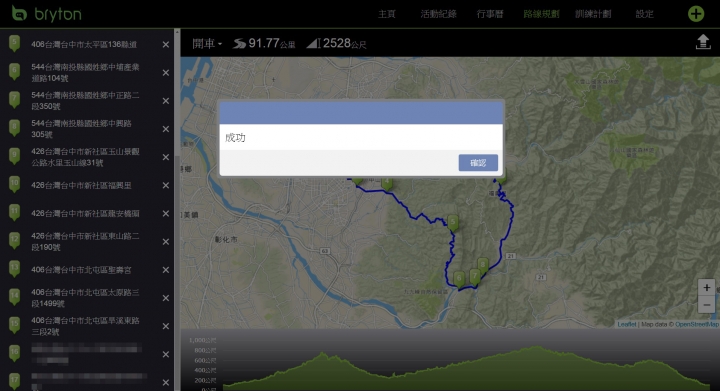Image resolution: width=720 pixels, height=391 pixels.
Task: Select address 406台灣台中市北屯區聖壽宮
Action: (81, 270)
